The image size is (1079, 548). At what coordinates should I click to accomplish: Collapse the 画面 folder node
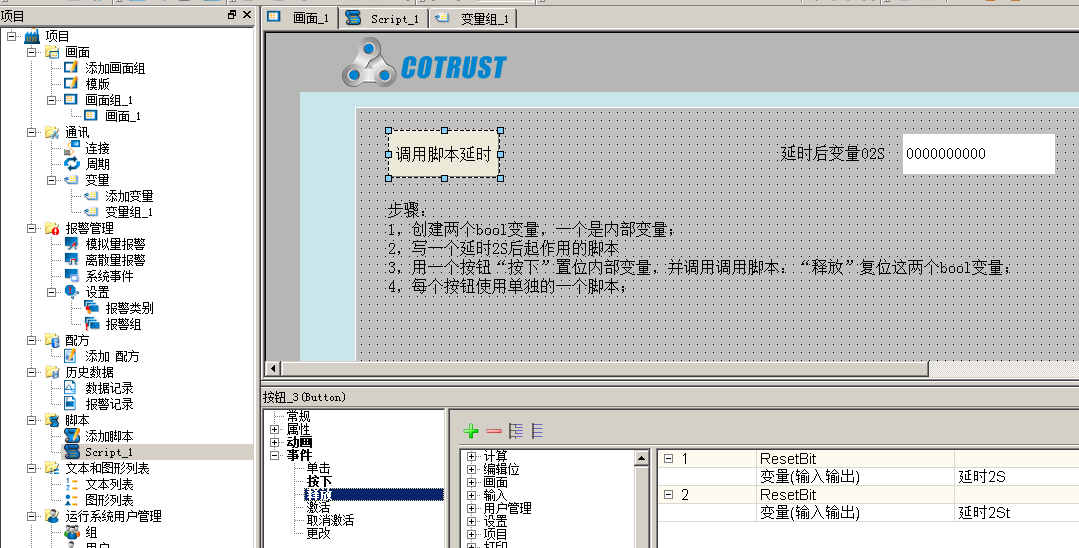coord(32,52)
